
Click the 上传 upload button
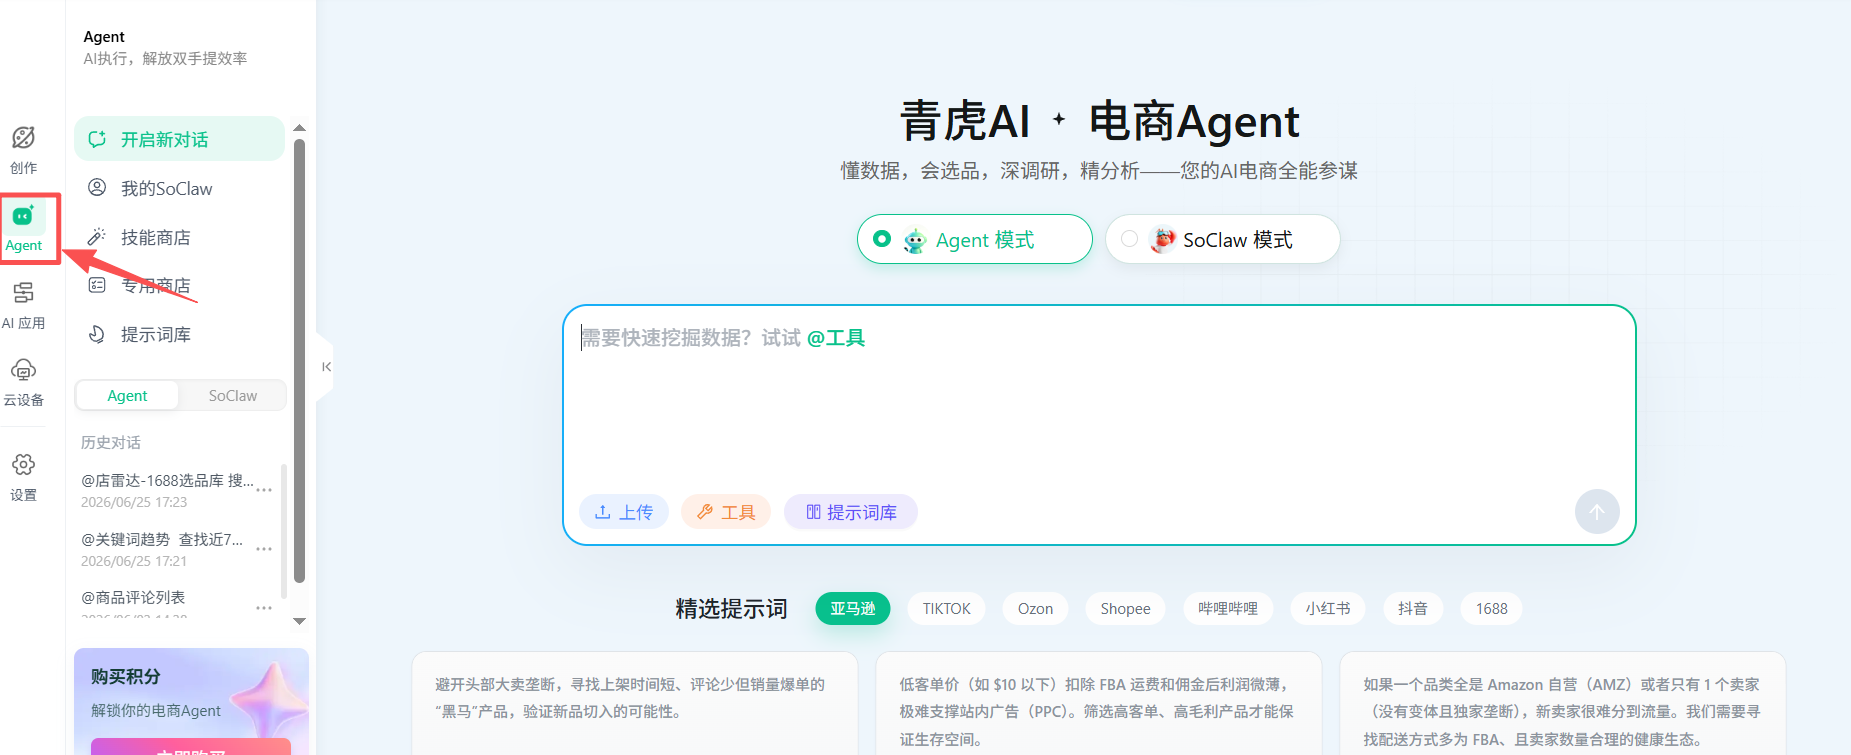pyautogui.click(x=624, y=512)
